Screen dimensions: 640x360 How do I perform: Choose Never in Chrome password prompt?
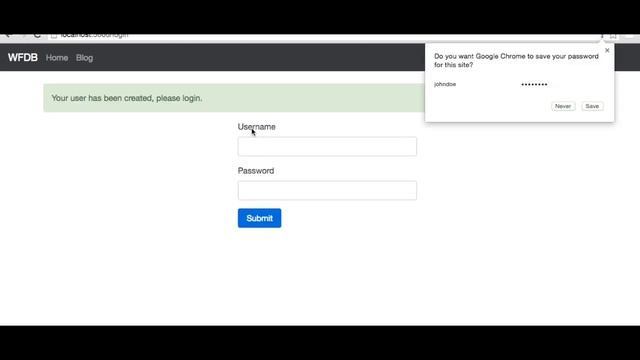click(563, 106)
